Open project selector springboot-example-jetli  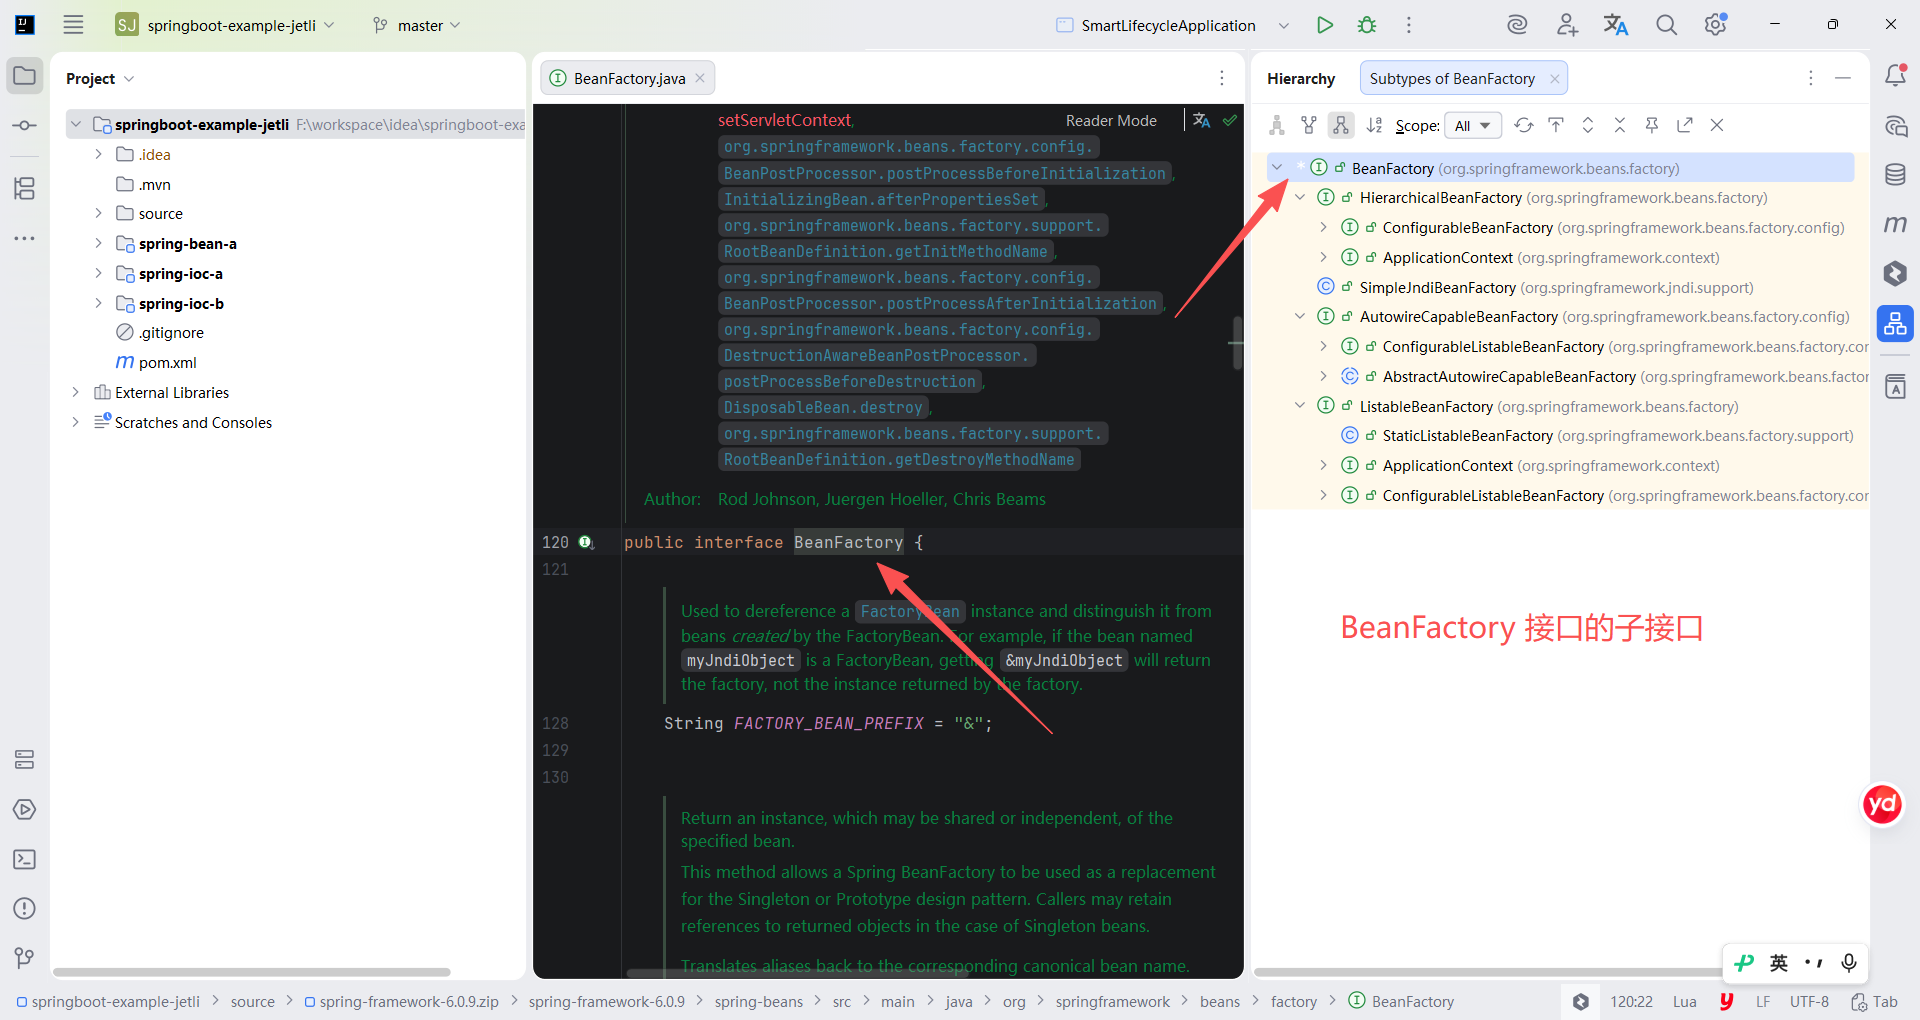(x=225, y=25)
